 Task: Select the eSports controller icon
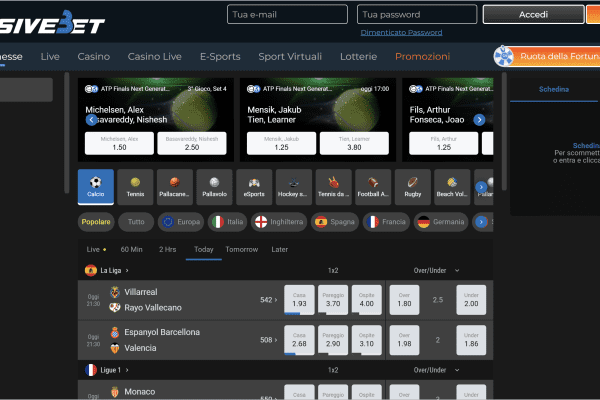(254, 187)
